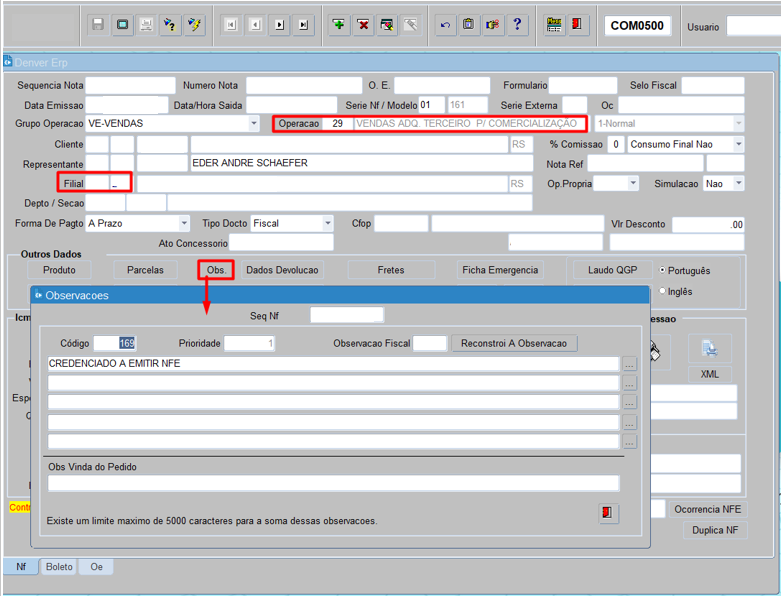Click the Enter Query toolbar icon

click(170, 24)
